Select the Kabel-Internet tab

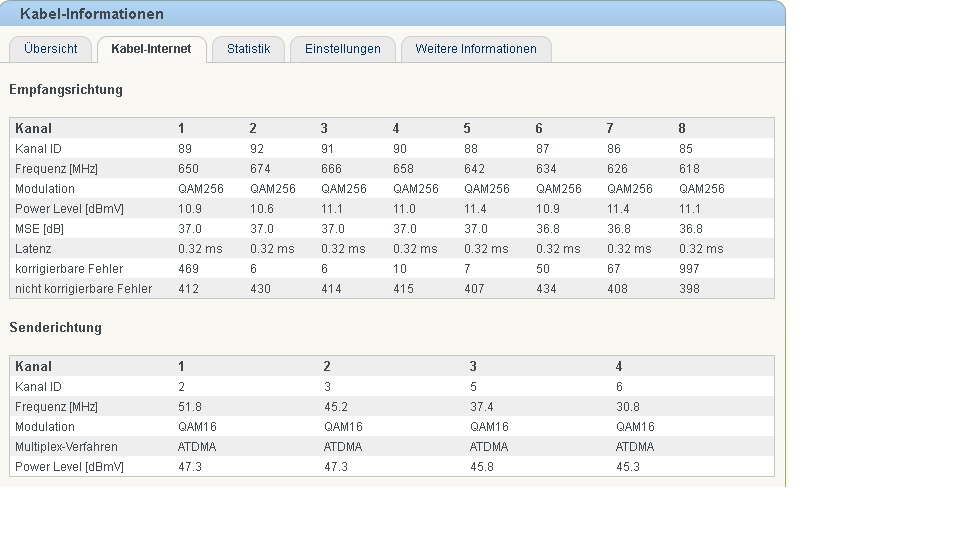[x=151, y=49]
